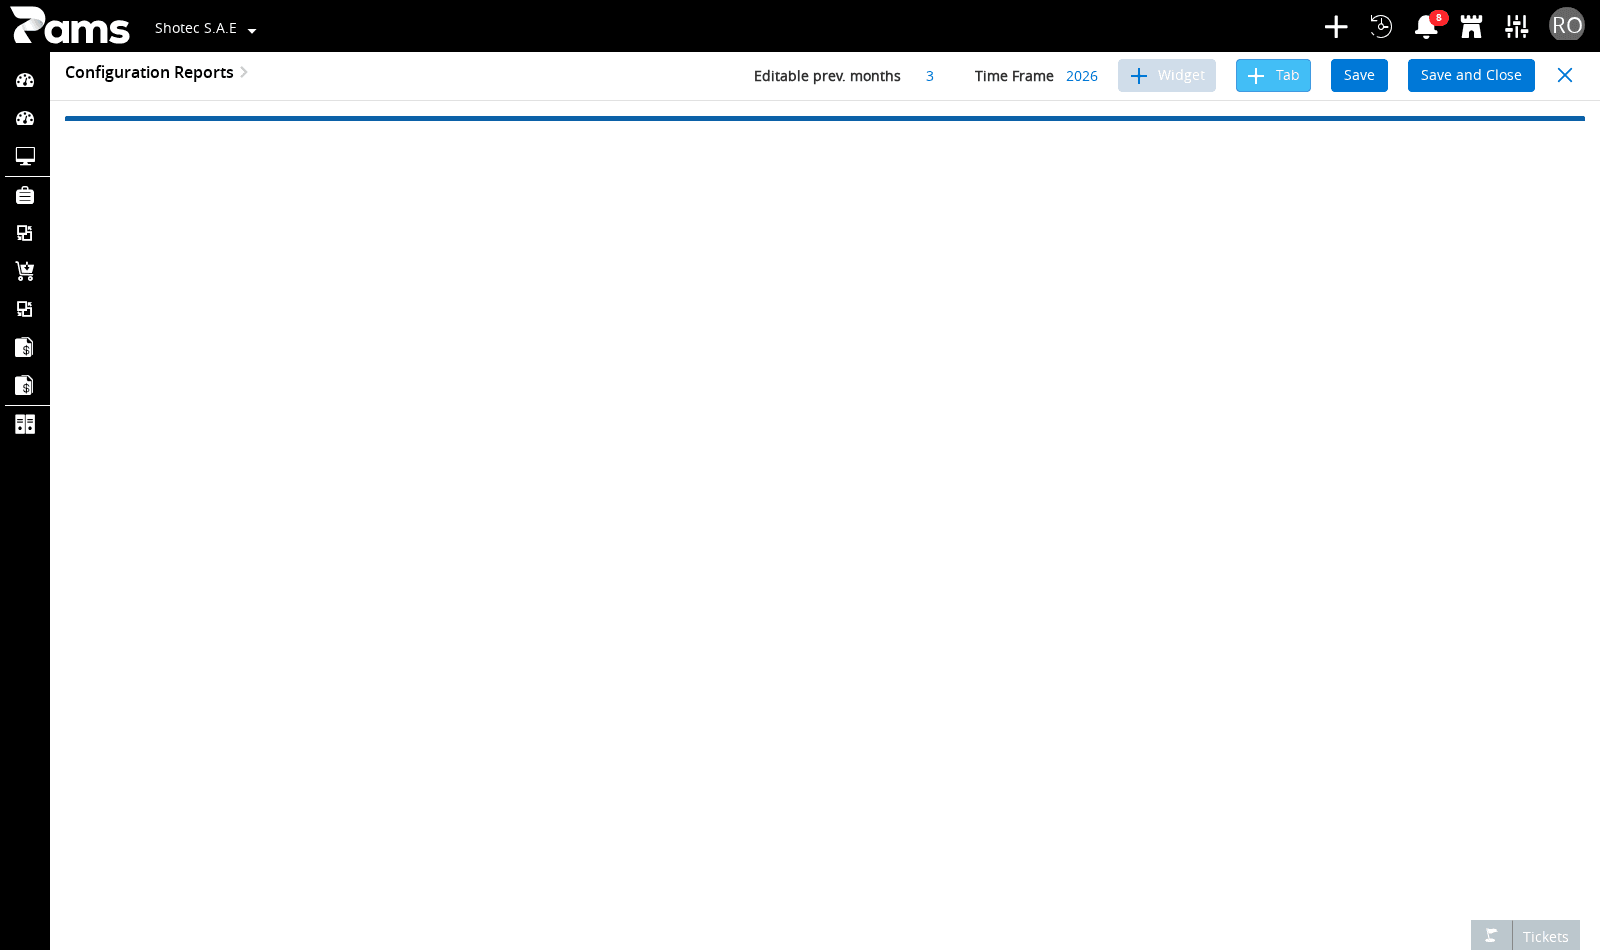Viewport: 1600px width, 950px height.
Task: Edit the Editable prev. months value 3
Action: coord(930,76)
